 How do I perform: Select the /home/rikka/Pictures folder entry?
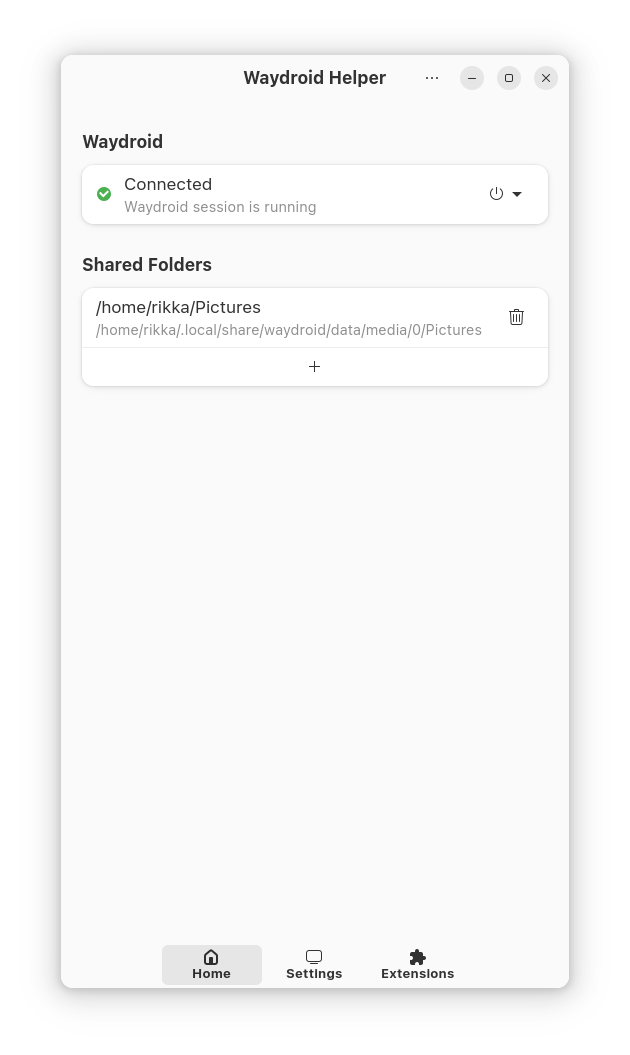[x=315, y=318]
